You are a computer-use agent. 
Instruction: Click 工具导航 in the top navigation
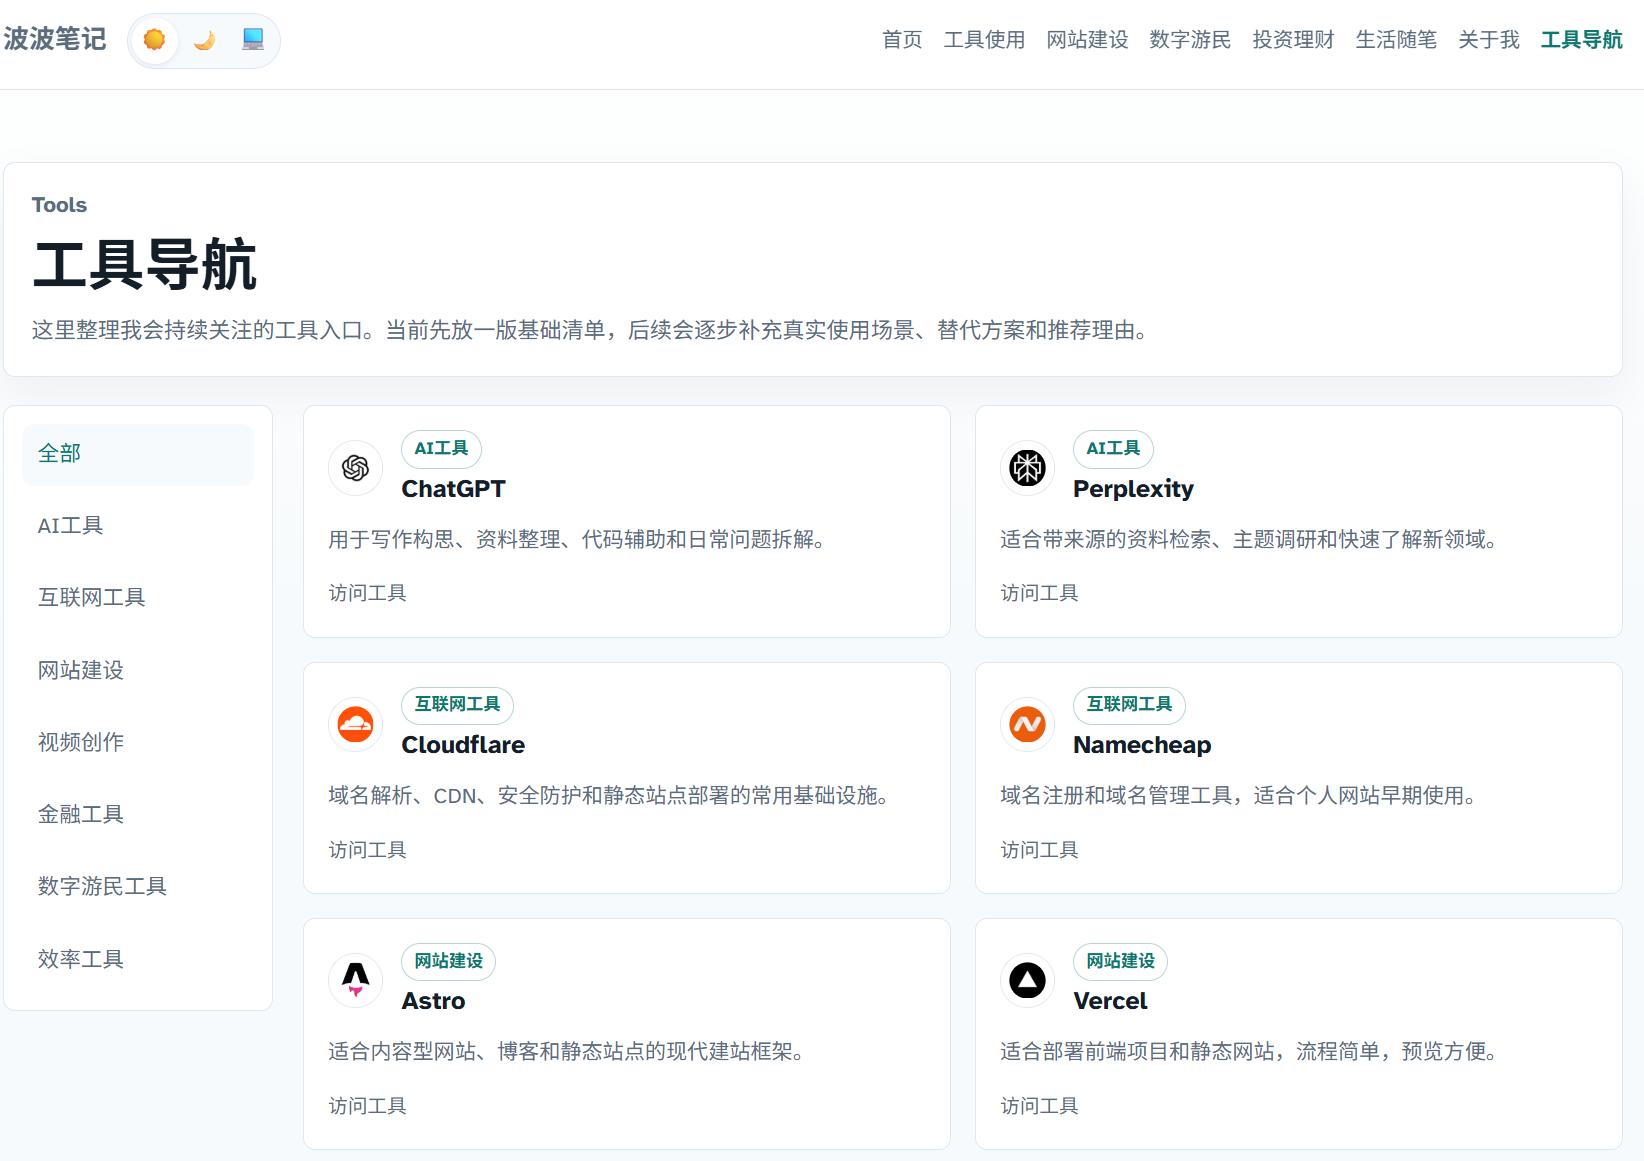[x=1581, y=40]
